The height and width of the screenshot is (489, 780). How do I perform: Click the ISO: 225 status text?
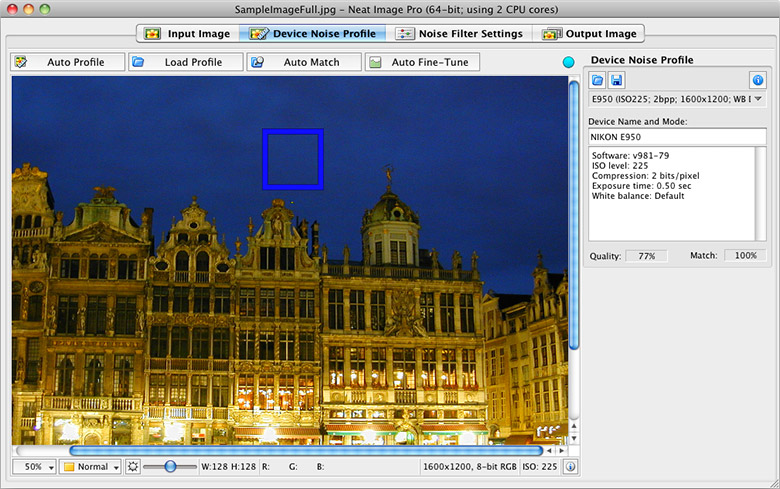coord(539,467)
